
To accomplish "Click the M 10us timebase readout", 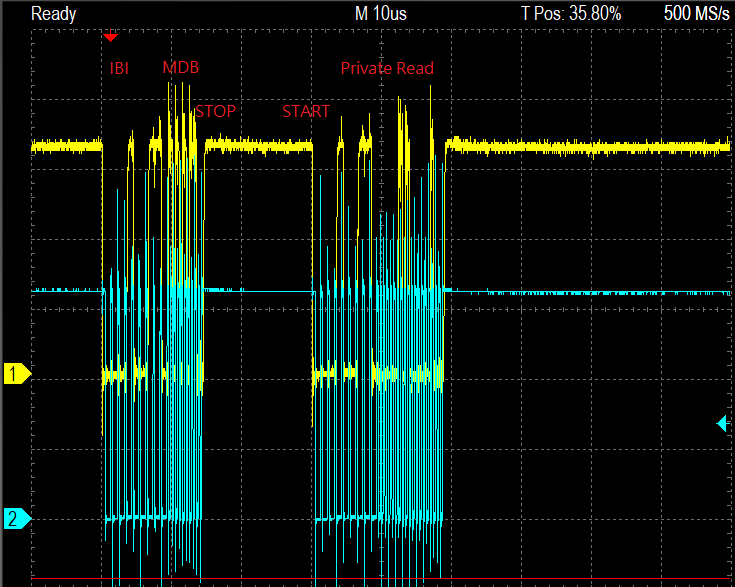I will (381, 14).
